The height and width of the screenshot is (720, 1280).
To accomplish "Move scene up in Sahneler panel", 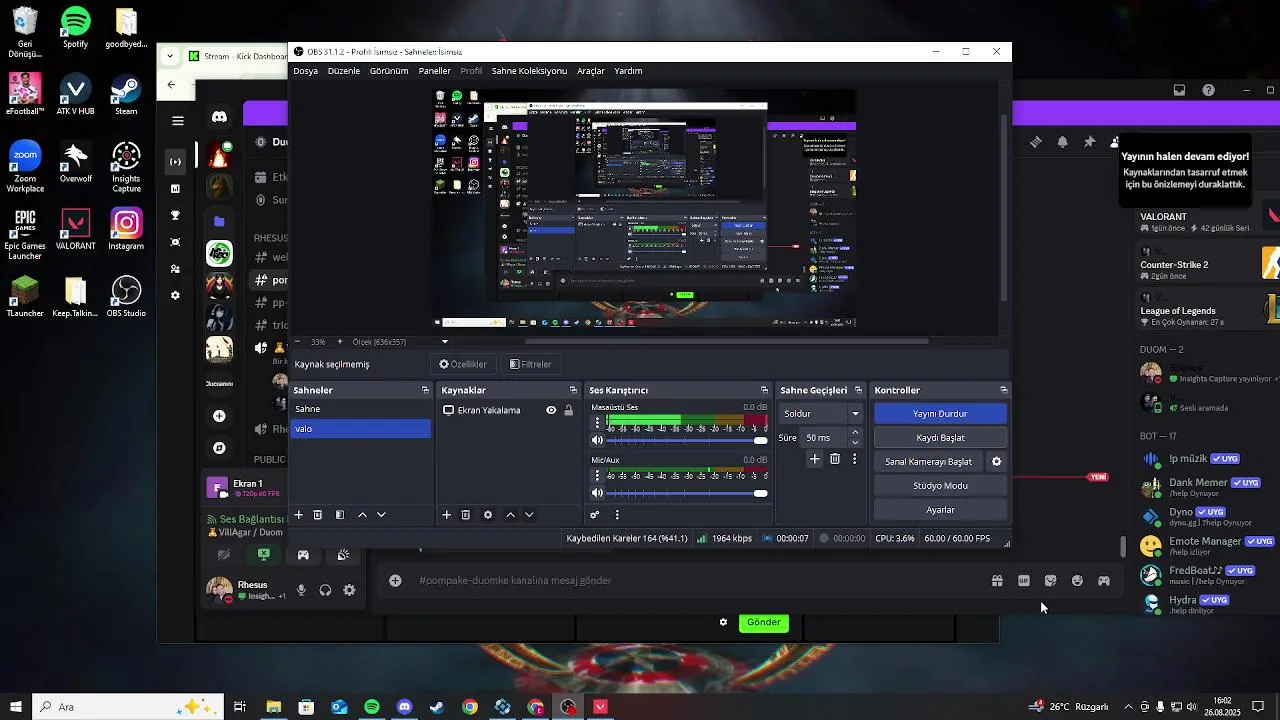I will [362, 515].
